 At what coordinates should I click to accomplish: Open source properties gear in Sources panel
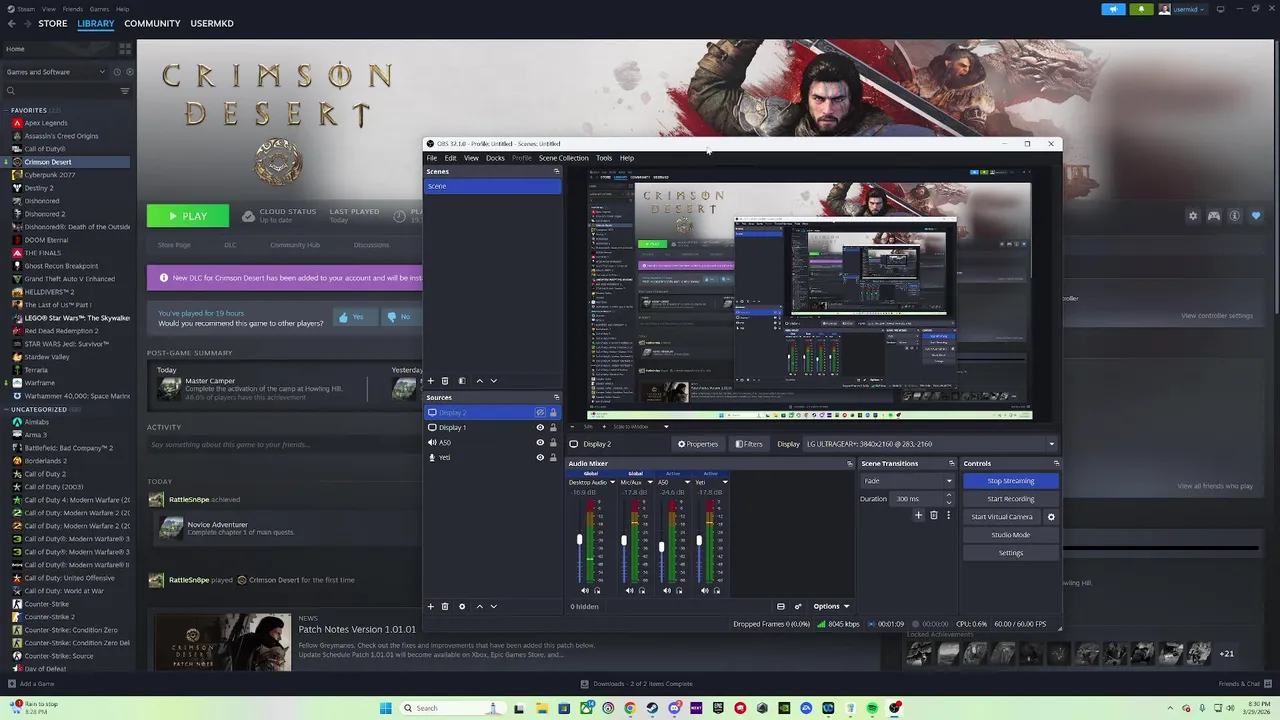tap(461, 606)
